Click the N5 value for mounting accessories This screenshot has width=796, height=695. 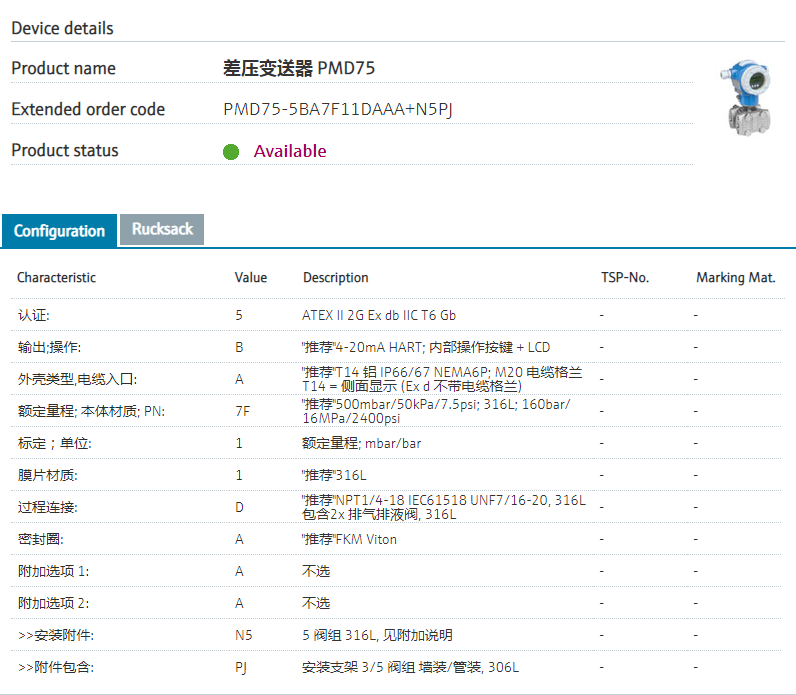(243, 635)
